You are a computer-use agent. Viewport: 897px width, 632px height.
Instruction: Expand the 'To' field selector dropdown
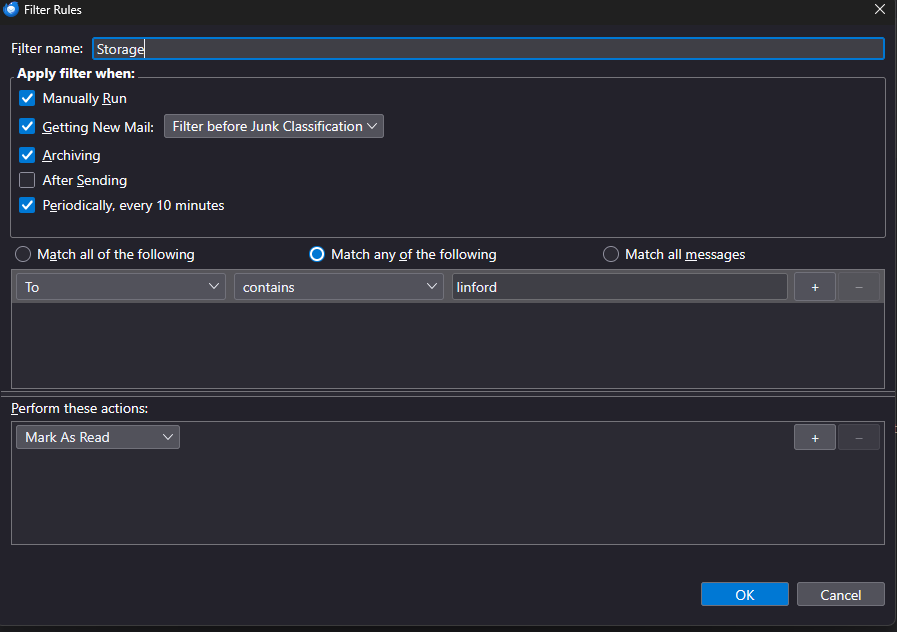121,287
